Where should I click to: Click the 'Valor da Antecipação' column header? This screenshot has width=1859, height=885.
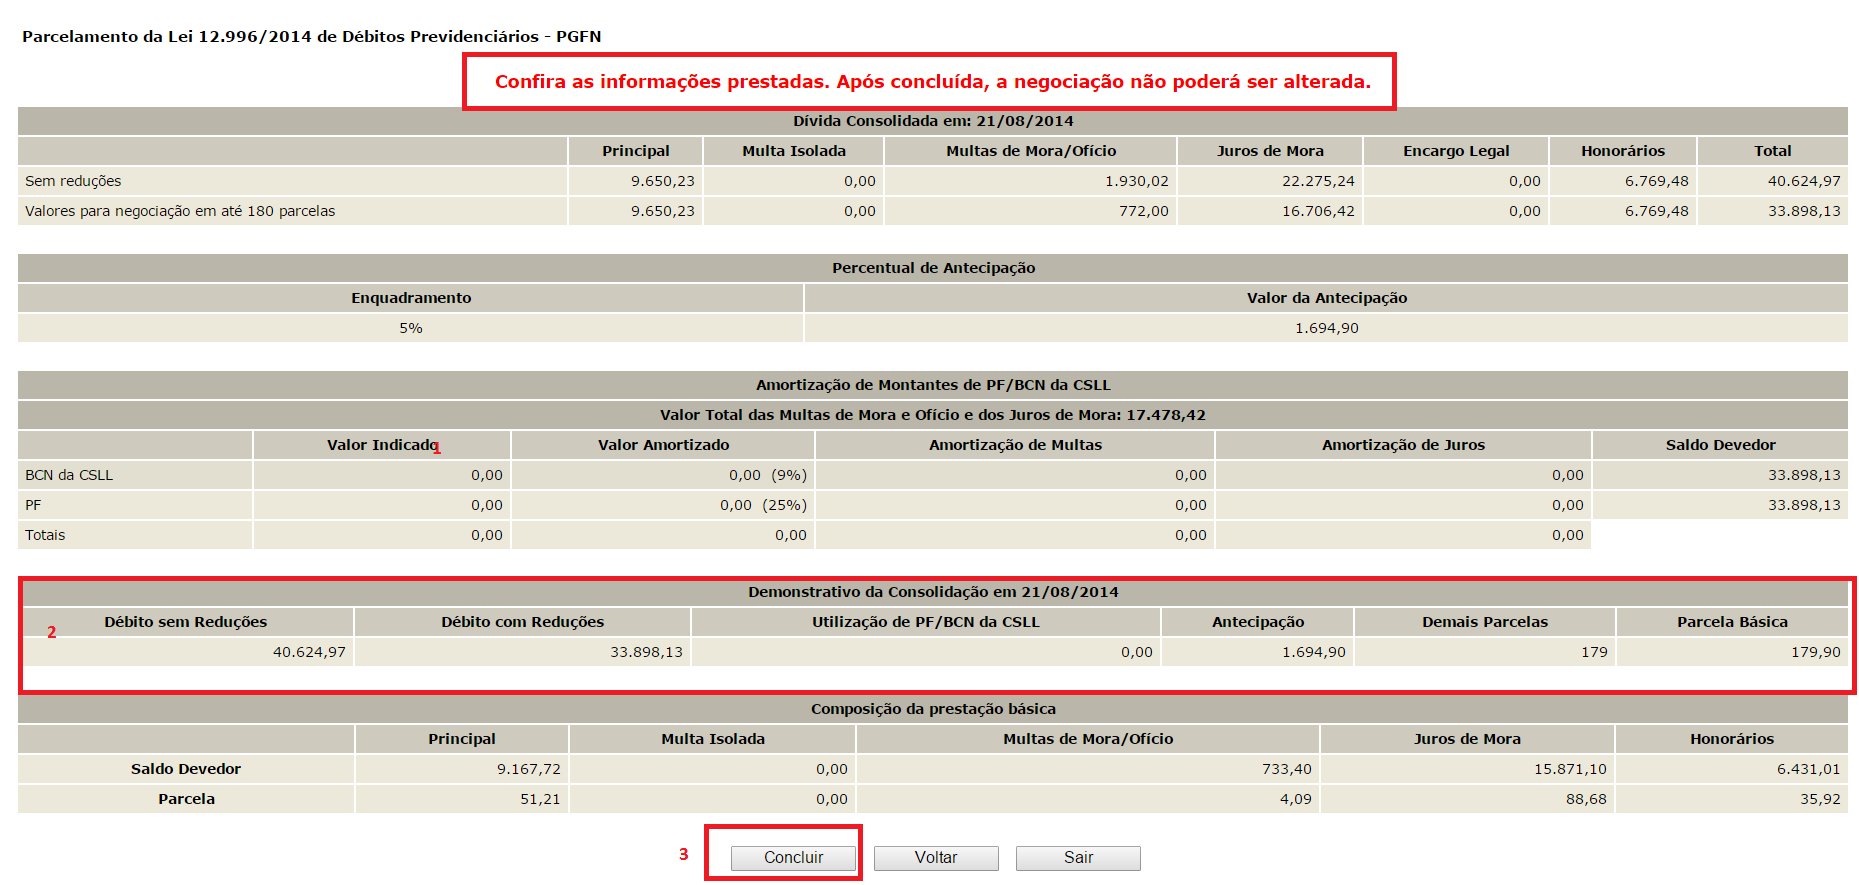[1327, 298]
